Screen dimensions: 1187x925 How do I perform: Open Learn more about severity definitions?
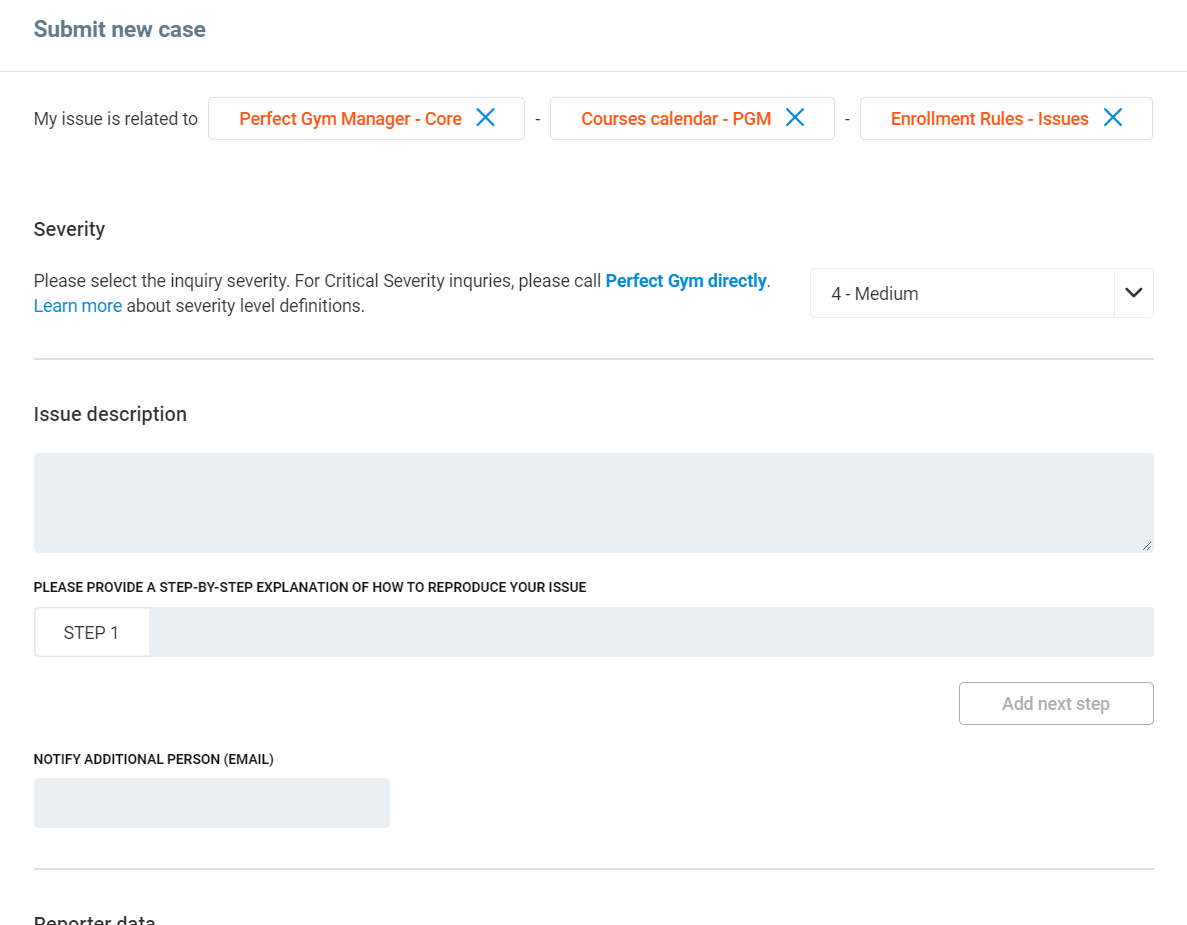78,306
